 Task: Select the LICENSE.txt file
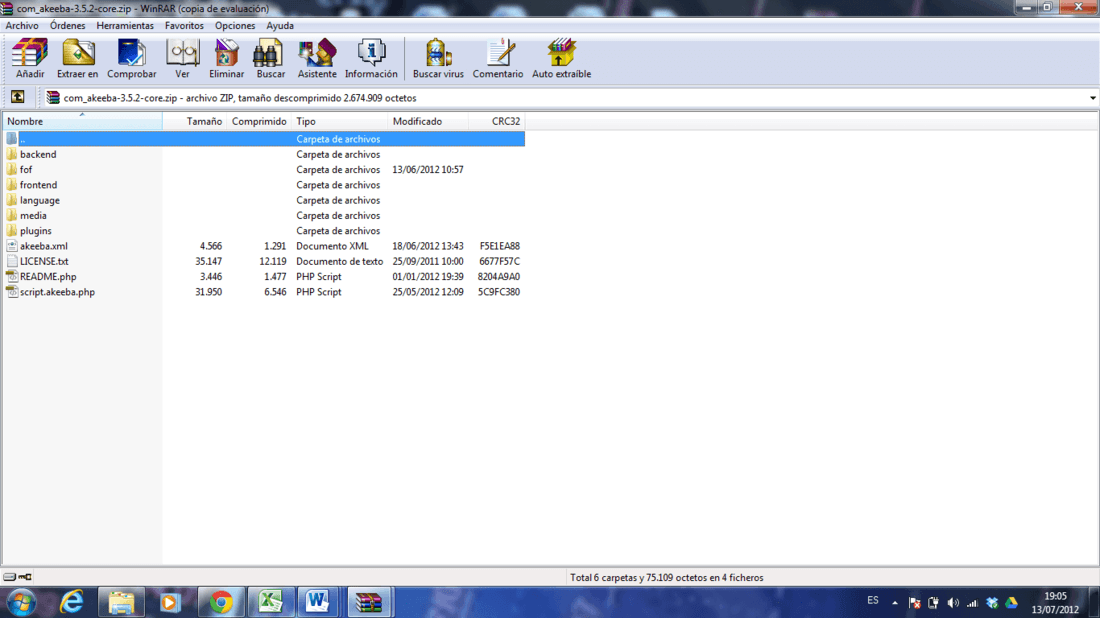(44, 262)
